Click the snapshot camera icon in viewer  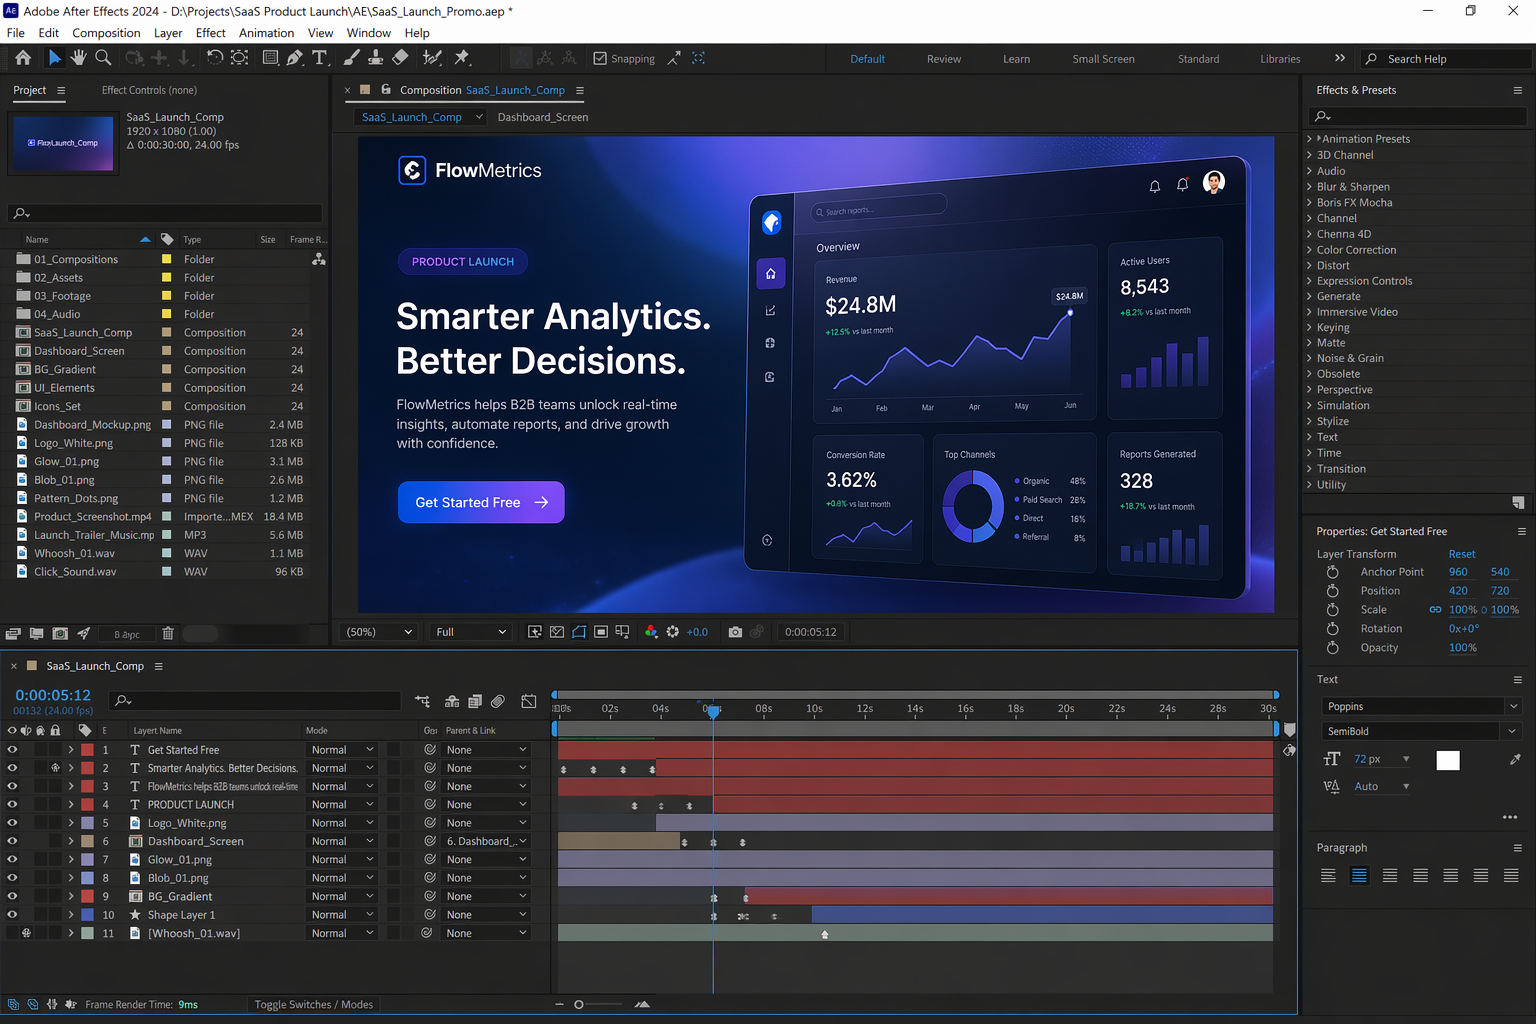point(735,632)
